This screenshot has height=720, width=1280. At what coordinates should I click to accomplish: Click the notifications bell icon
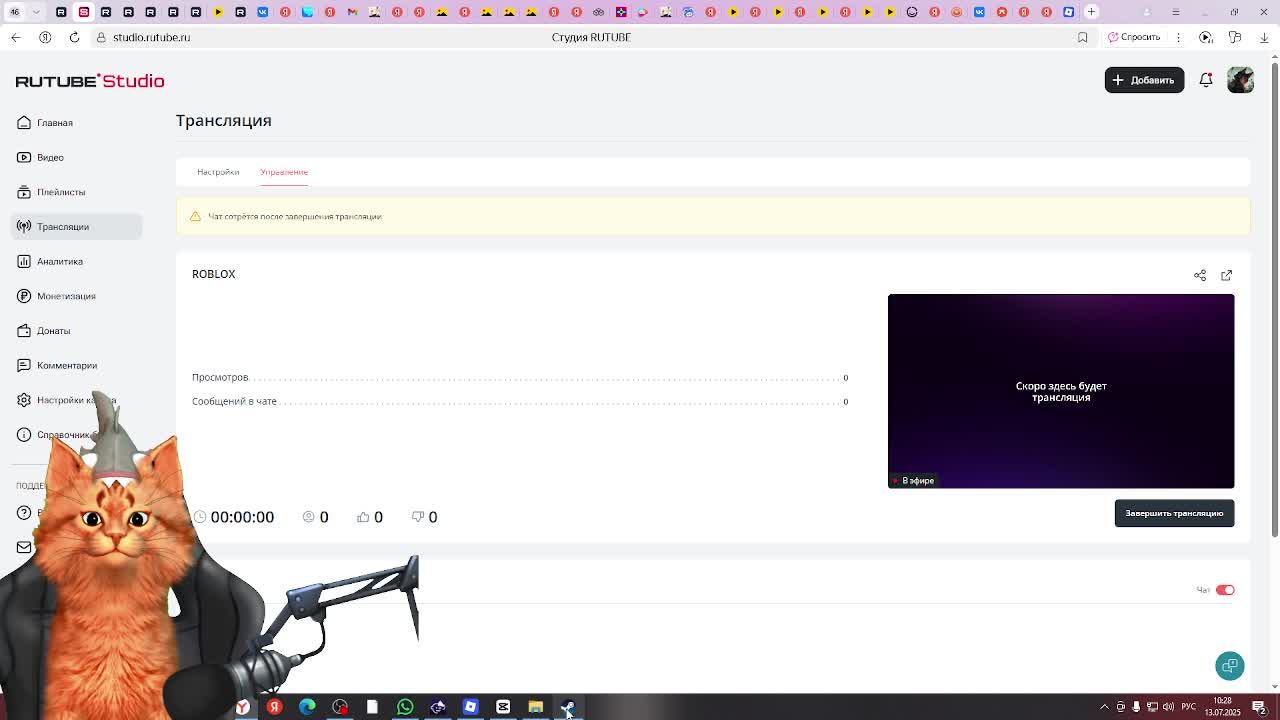[x=1206, y=80]
